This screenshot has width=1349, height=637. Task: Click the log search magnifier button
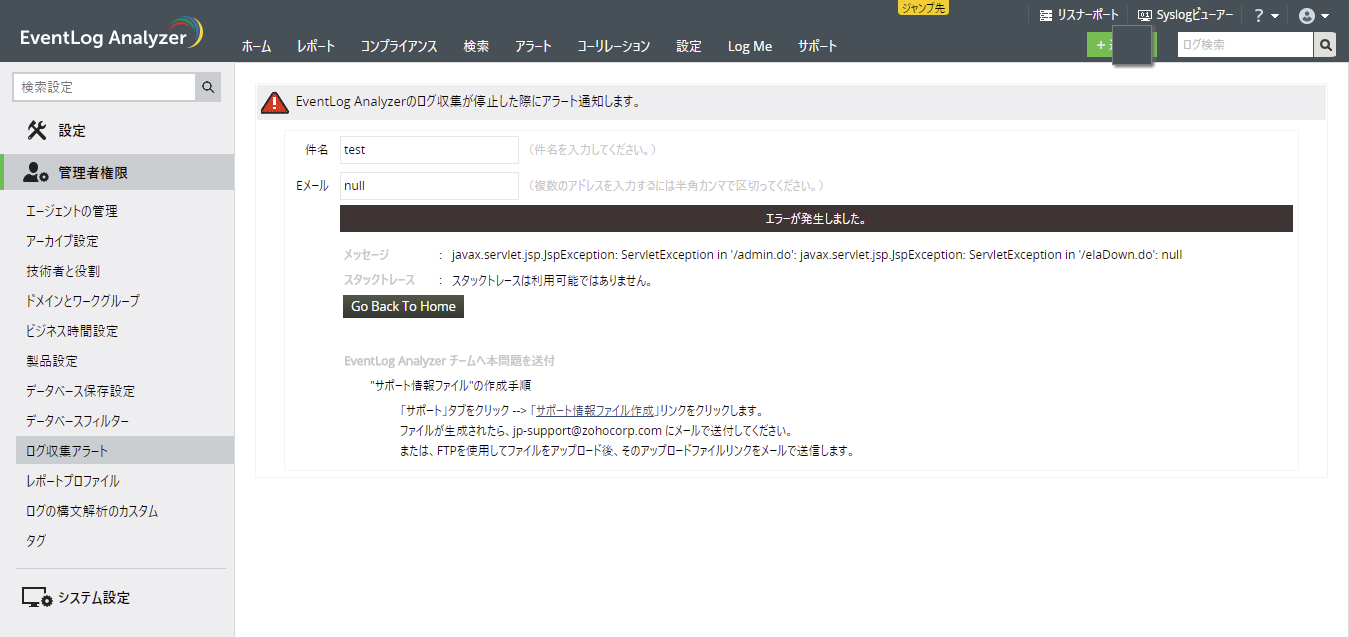(x=1325, y=45)
